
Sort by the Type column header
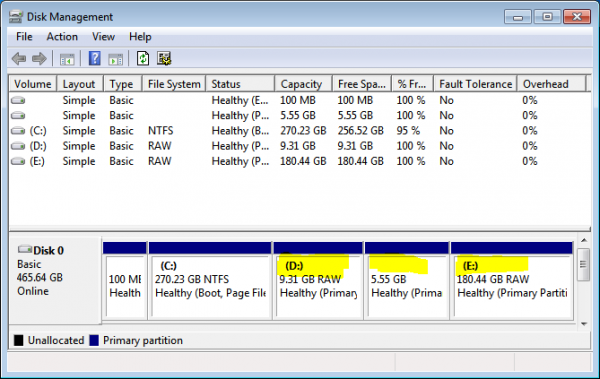pos(123,84)
